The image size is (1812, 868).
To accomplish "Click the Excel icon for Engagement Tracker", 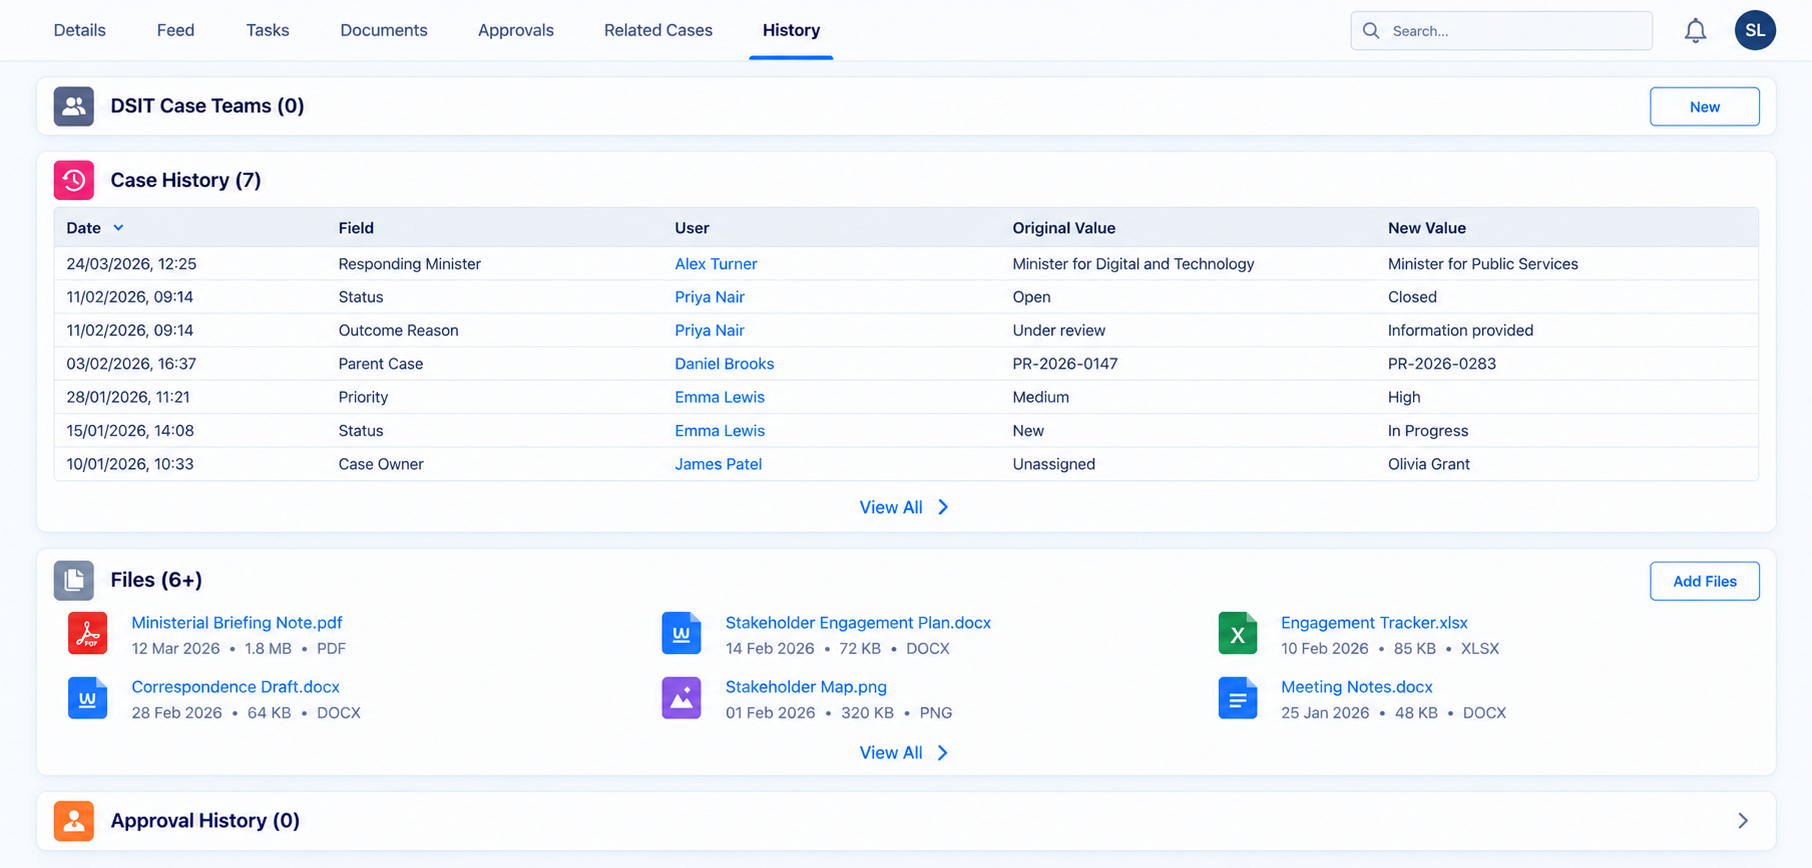I will 1238,634.
